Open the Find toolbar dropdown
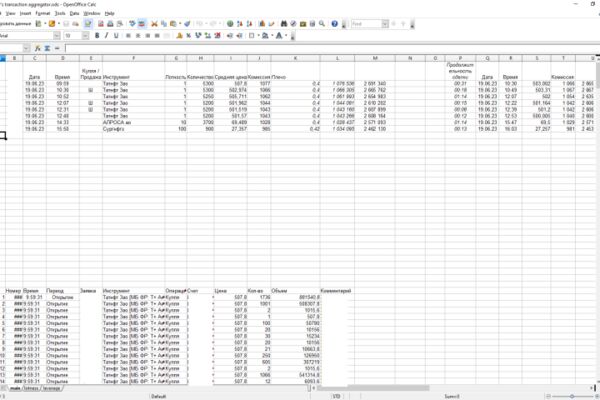 385,24
